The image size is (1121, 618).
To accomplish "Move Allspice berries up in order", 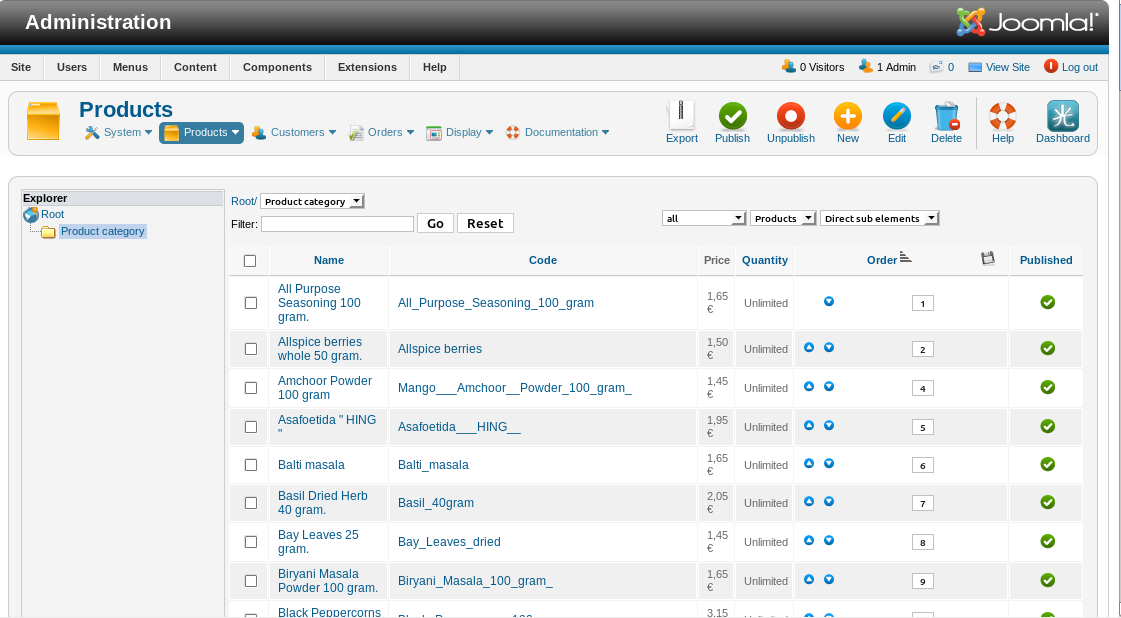I will pos(809,348).
